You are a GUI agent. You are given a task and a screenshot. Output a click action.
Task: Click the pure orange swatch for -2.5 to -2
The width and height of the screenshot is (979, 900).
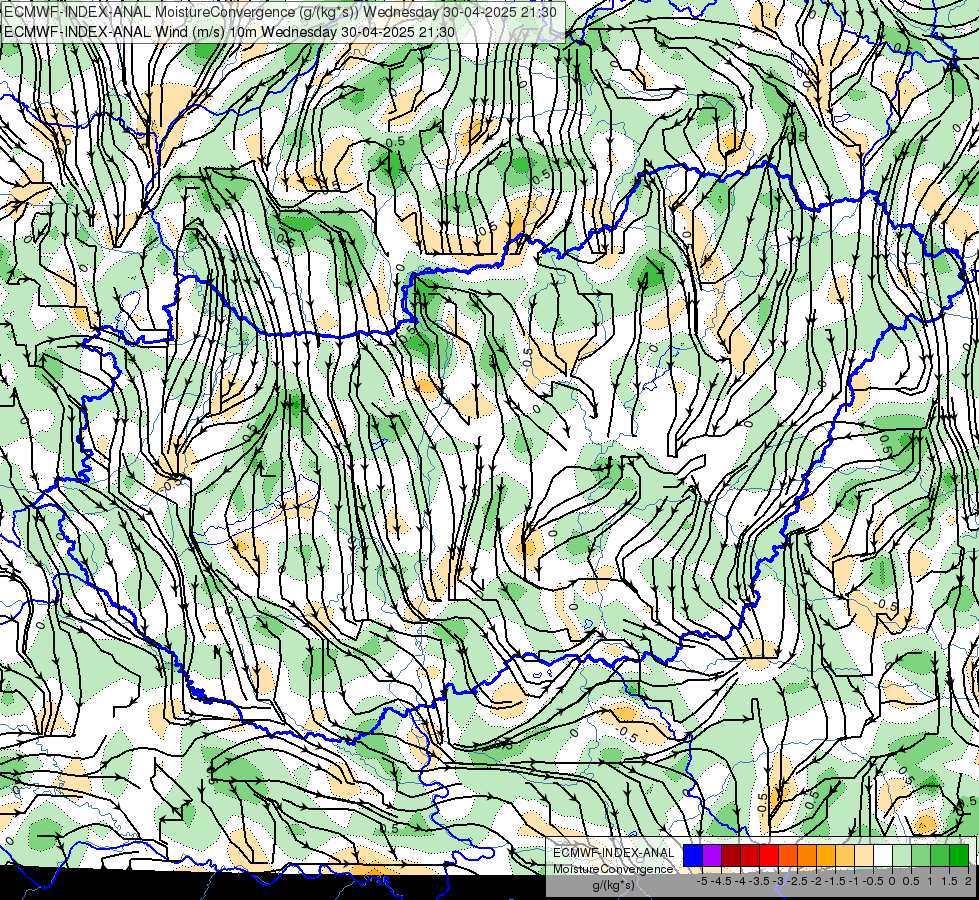click(807, 856)
